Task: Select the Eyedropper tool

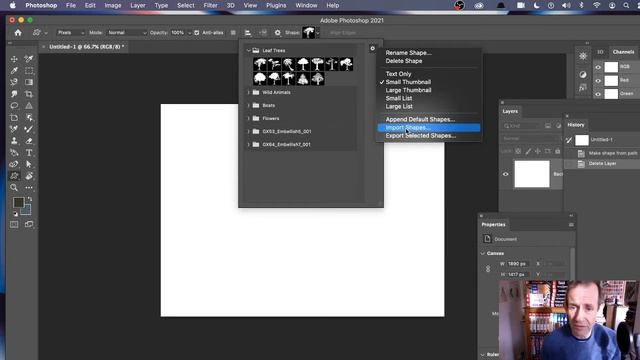Action: point(14,71)
